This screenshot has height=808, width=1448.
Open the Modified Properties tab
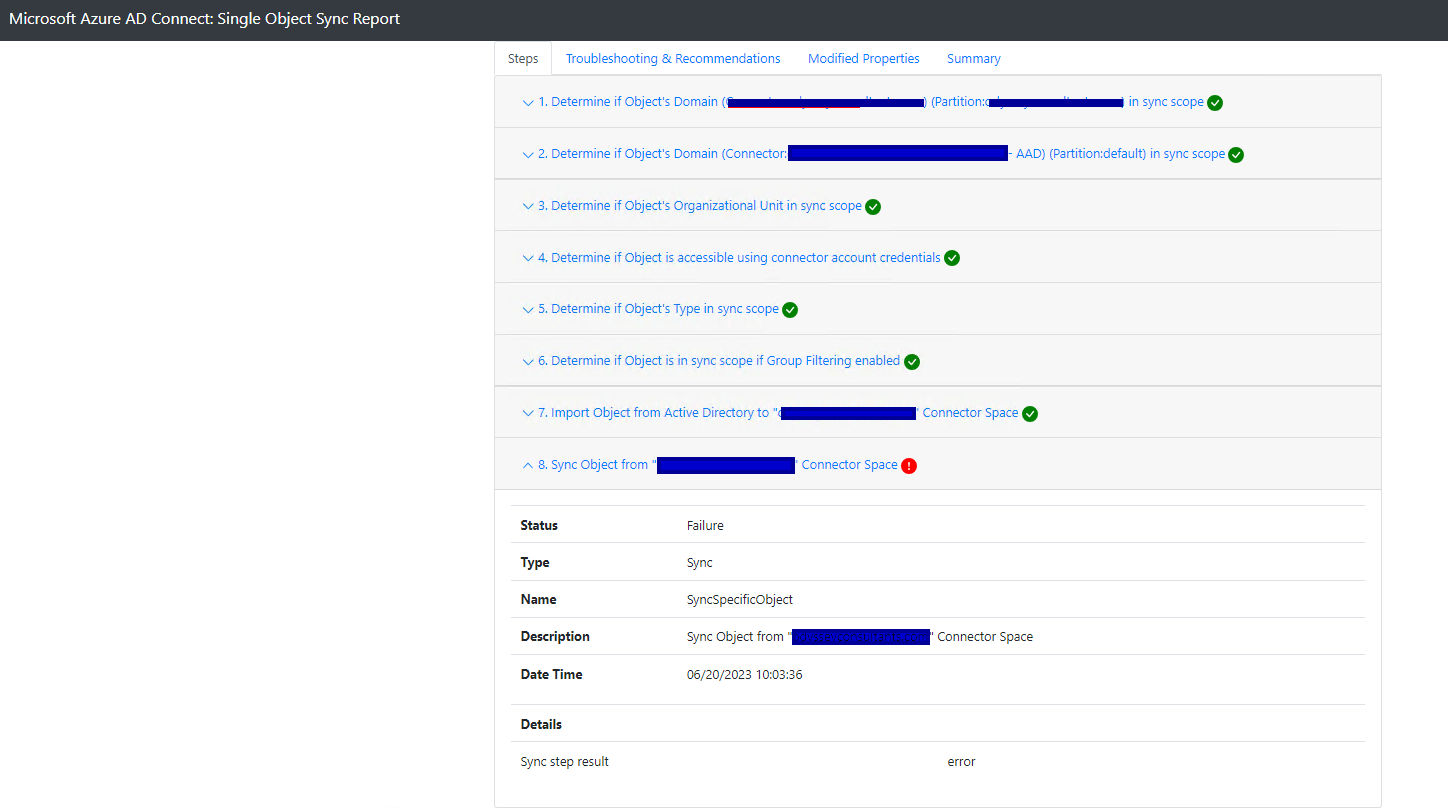863,58
